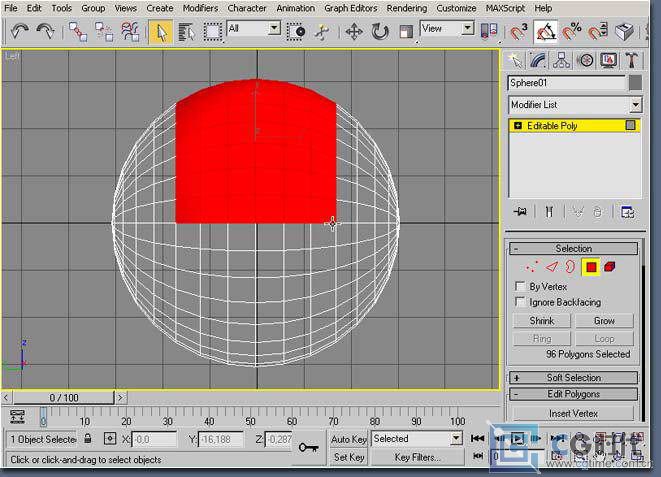Toggle the Window/Crossing selection icon
Viewport: 661px width, 477px height.
pyautogui.click(x=295, y=32)
